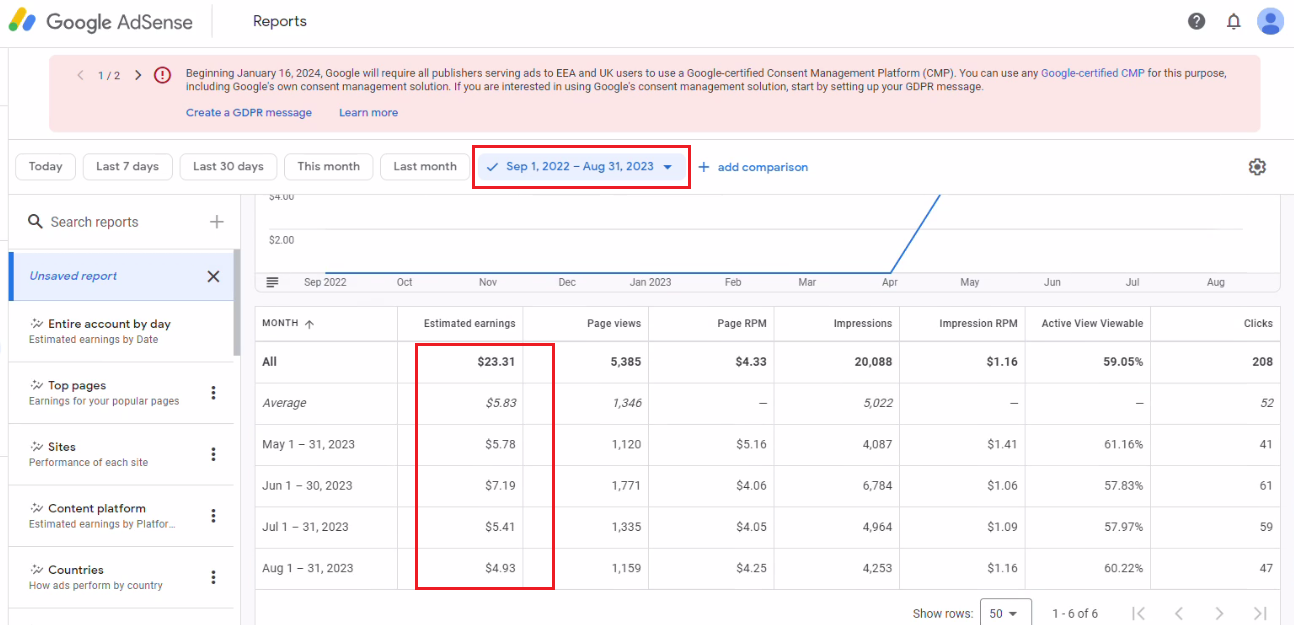Click the Reports page title
This screenshot has width=1294, height=625.
(280, 21)
